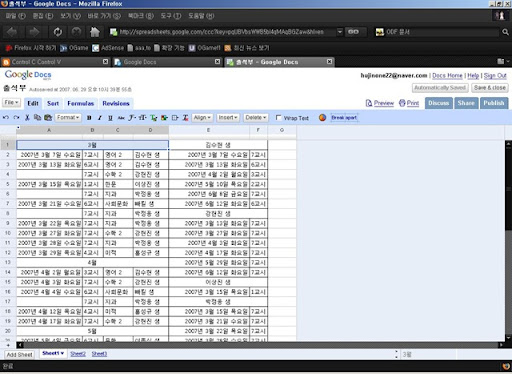Viewport: 512px width, 374px height.
Task: Open the Sheet2 tab
Action: [78, 354]
